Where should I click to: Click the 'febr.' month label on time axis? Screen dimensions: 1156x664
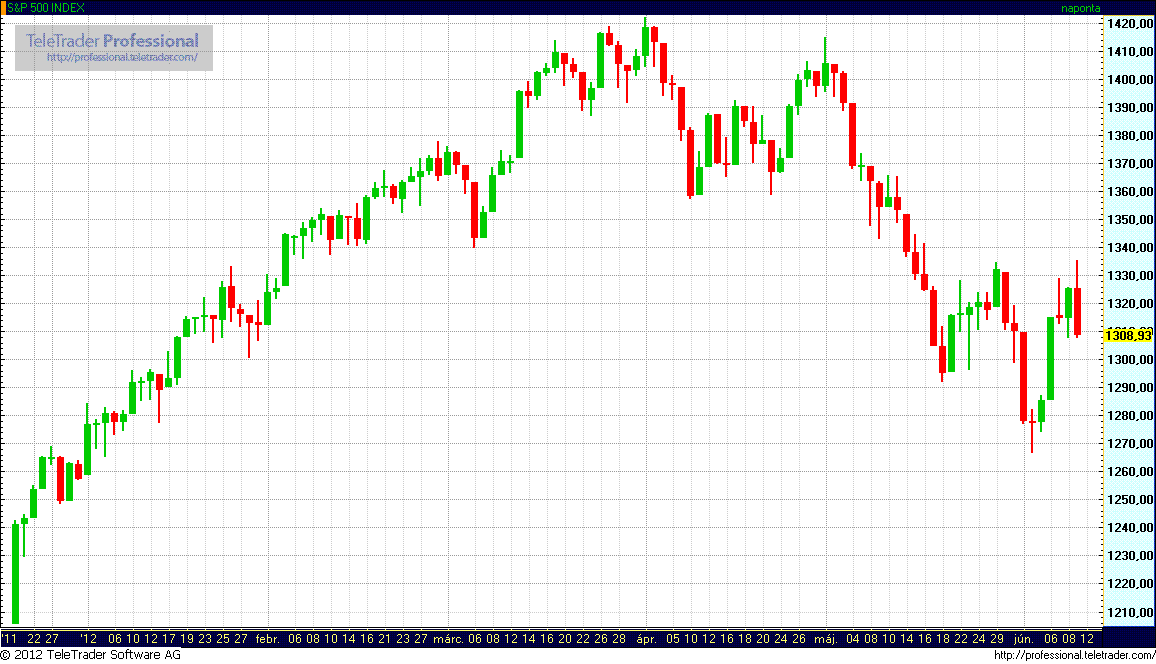coord(268,639)
